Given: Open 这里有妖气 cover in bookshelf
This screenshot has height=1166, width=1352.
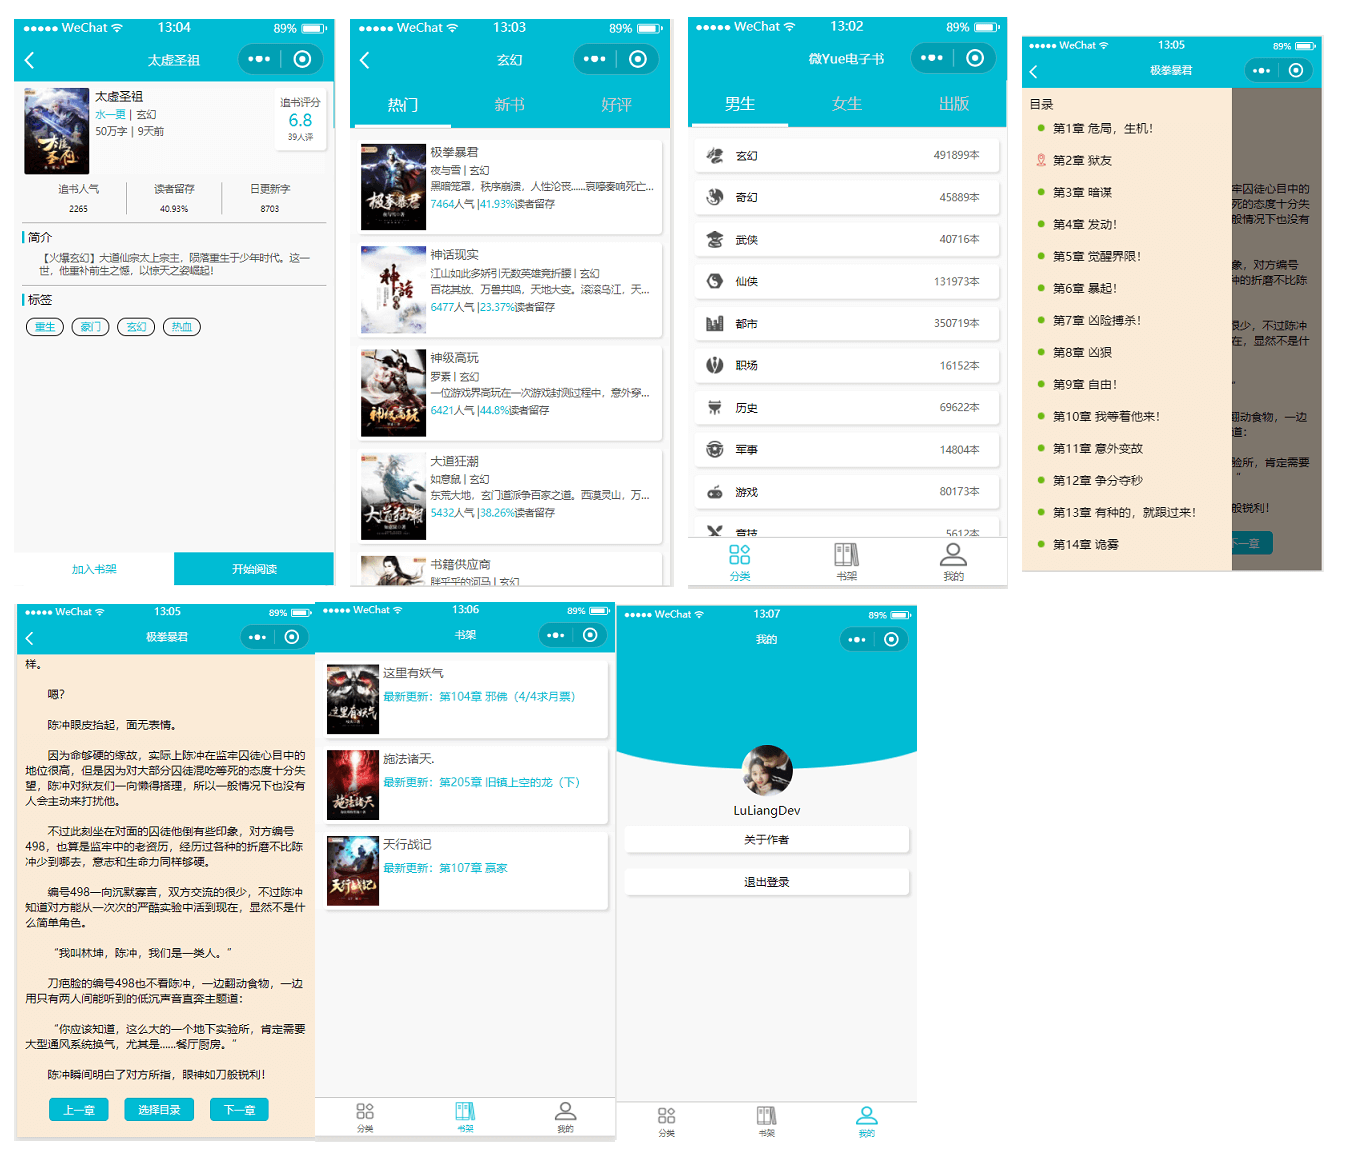Looking at the screenshot, I should pyautogui.click(x=353, y=700).
